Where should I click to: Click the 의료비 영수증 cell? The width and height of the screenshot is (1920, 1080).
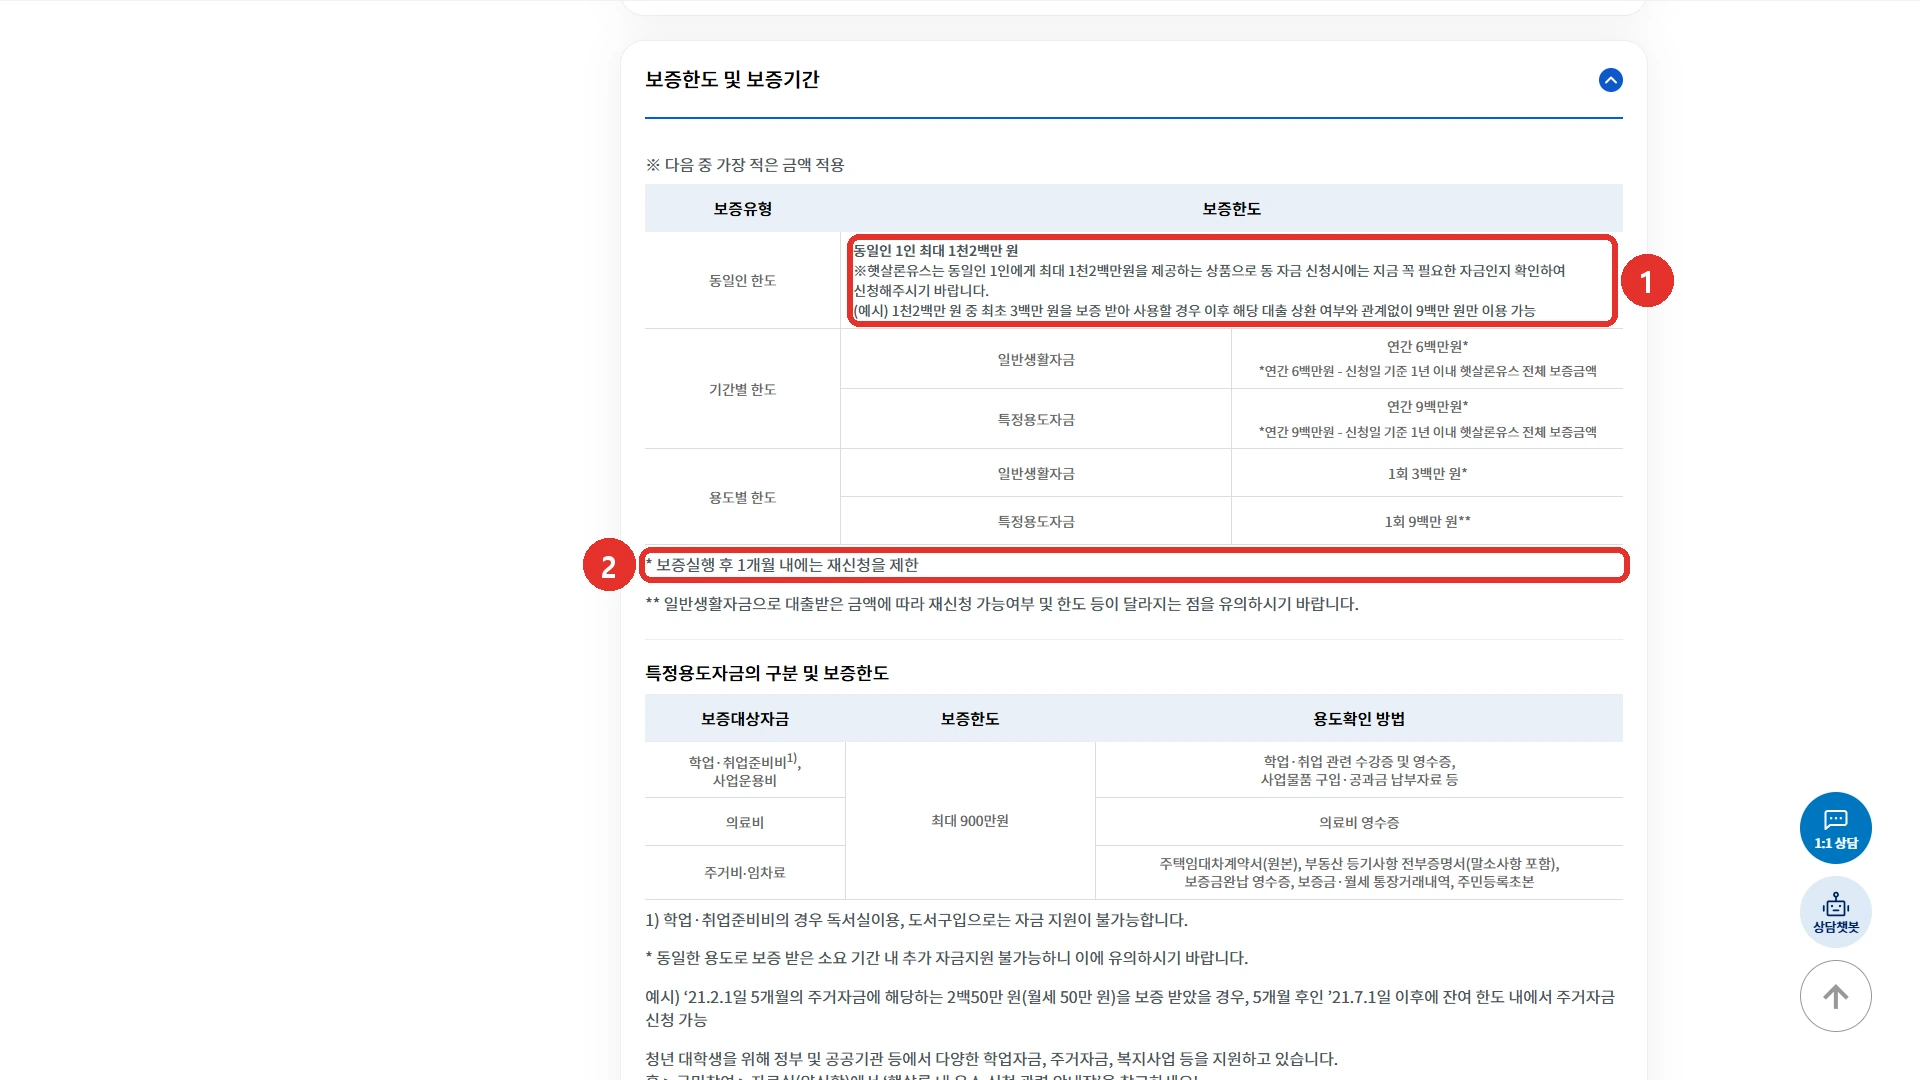tap(1359, 822)
